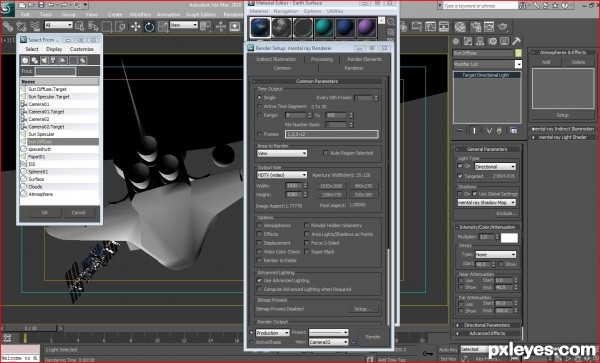600x363 pixels.
Task: Click Configure Modifier Sets icon
Action: [514, 131]
